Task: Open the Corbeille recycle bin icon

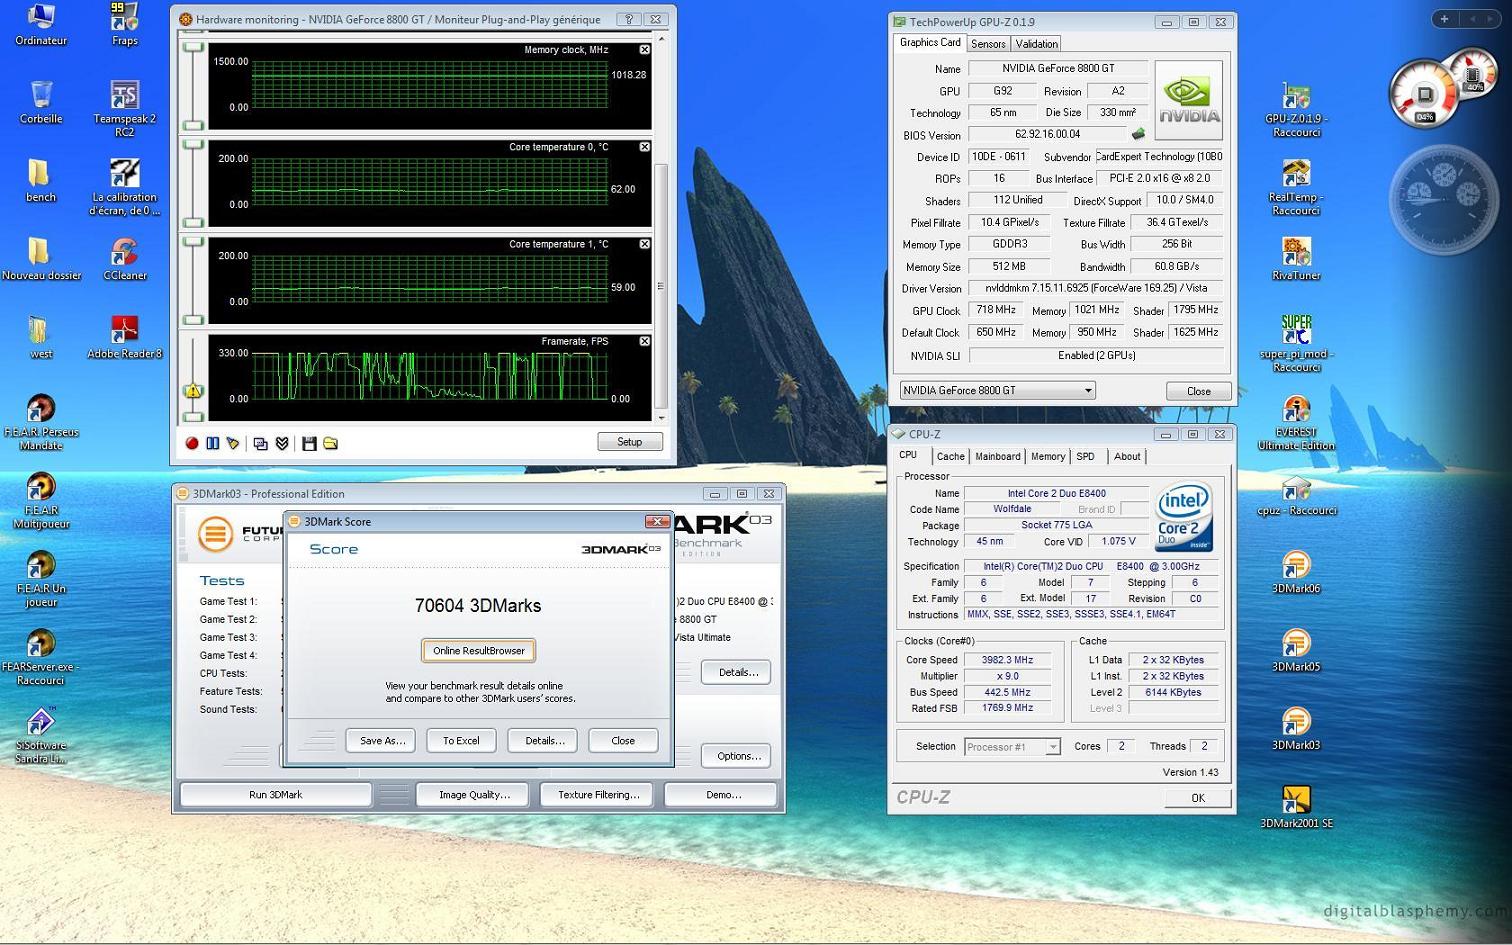Action: [x=41, y=102]
